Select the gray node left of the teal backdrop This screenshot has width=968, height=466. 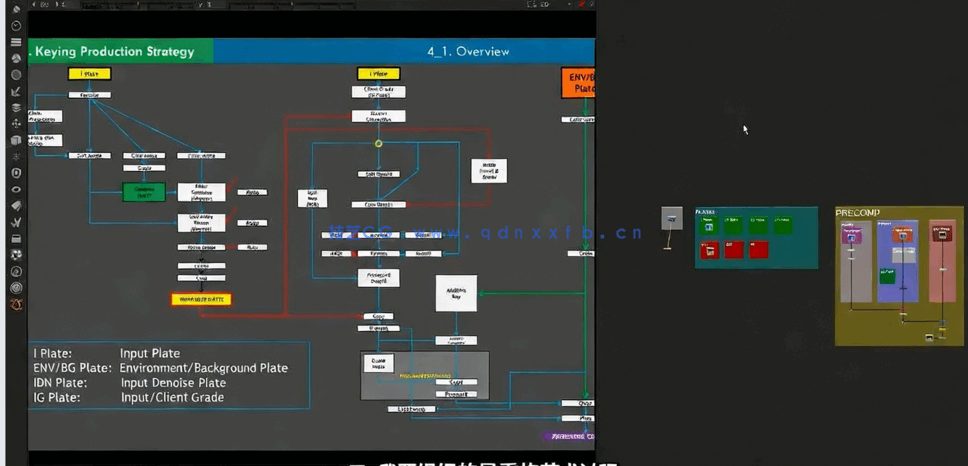pos(672,218)
